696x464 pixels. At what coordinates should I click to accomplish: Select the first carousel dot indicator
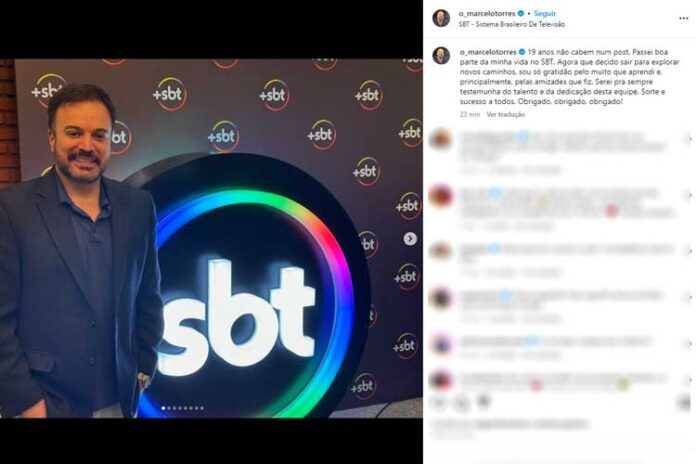coord(163,408)
